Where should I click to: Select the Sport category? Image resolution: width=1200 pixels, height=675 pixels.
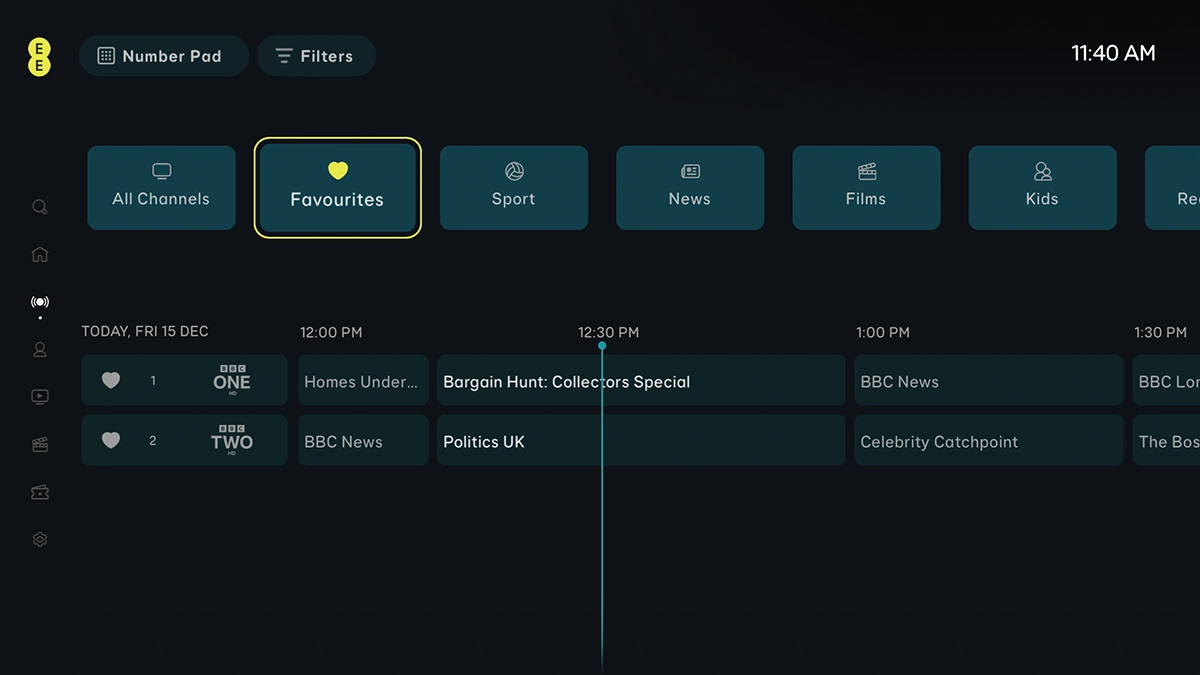tap(513, 187)
